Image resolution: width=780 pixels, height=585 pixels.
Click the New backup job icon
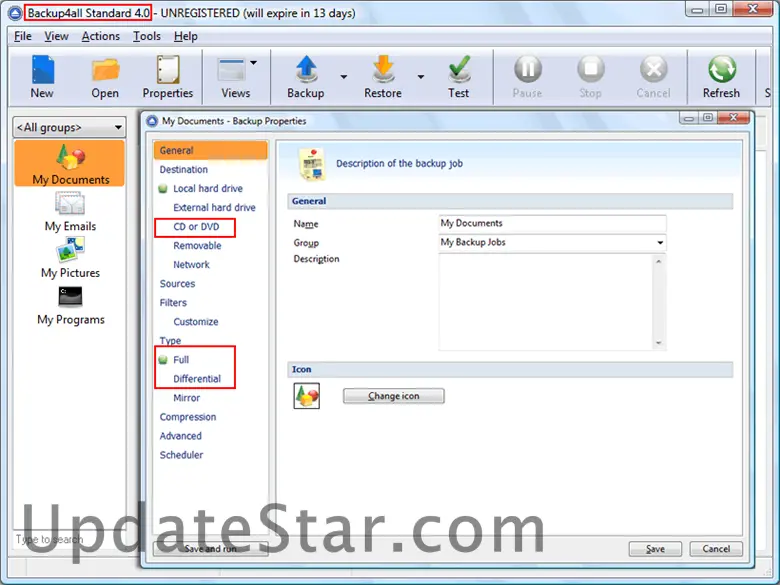[42, 70]
